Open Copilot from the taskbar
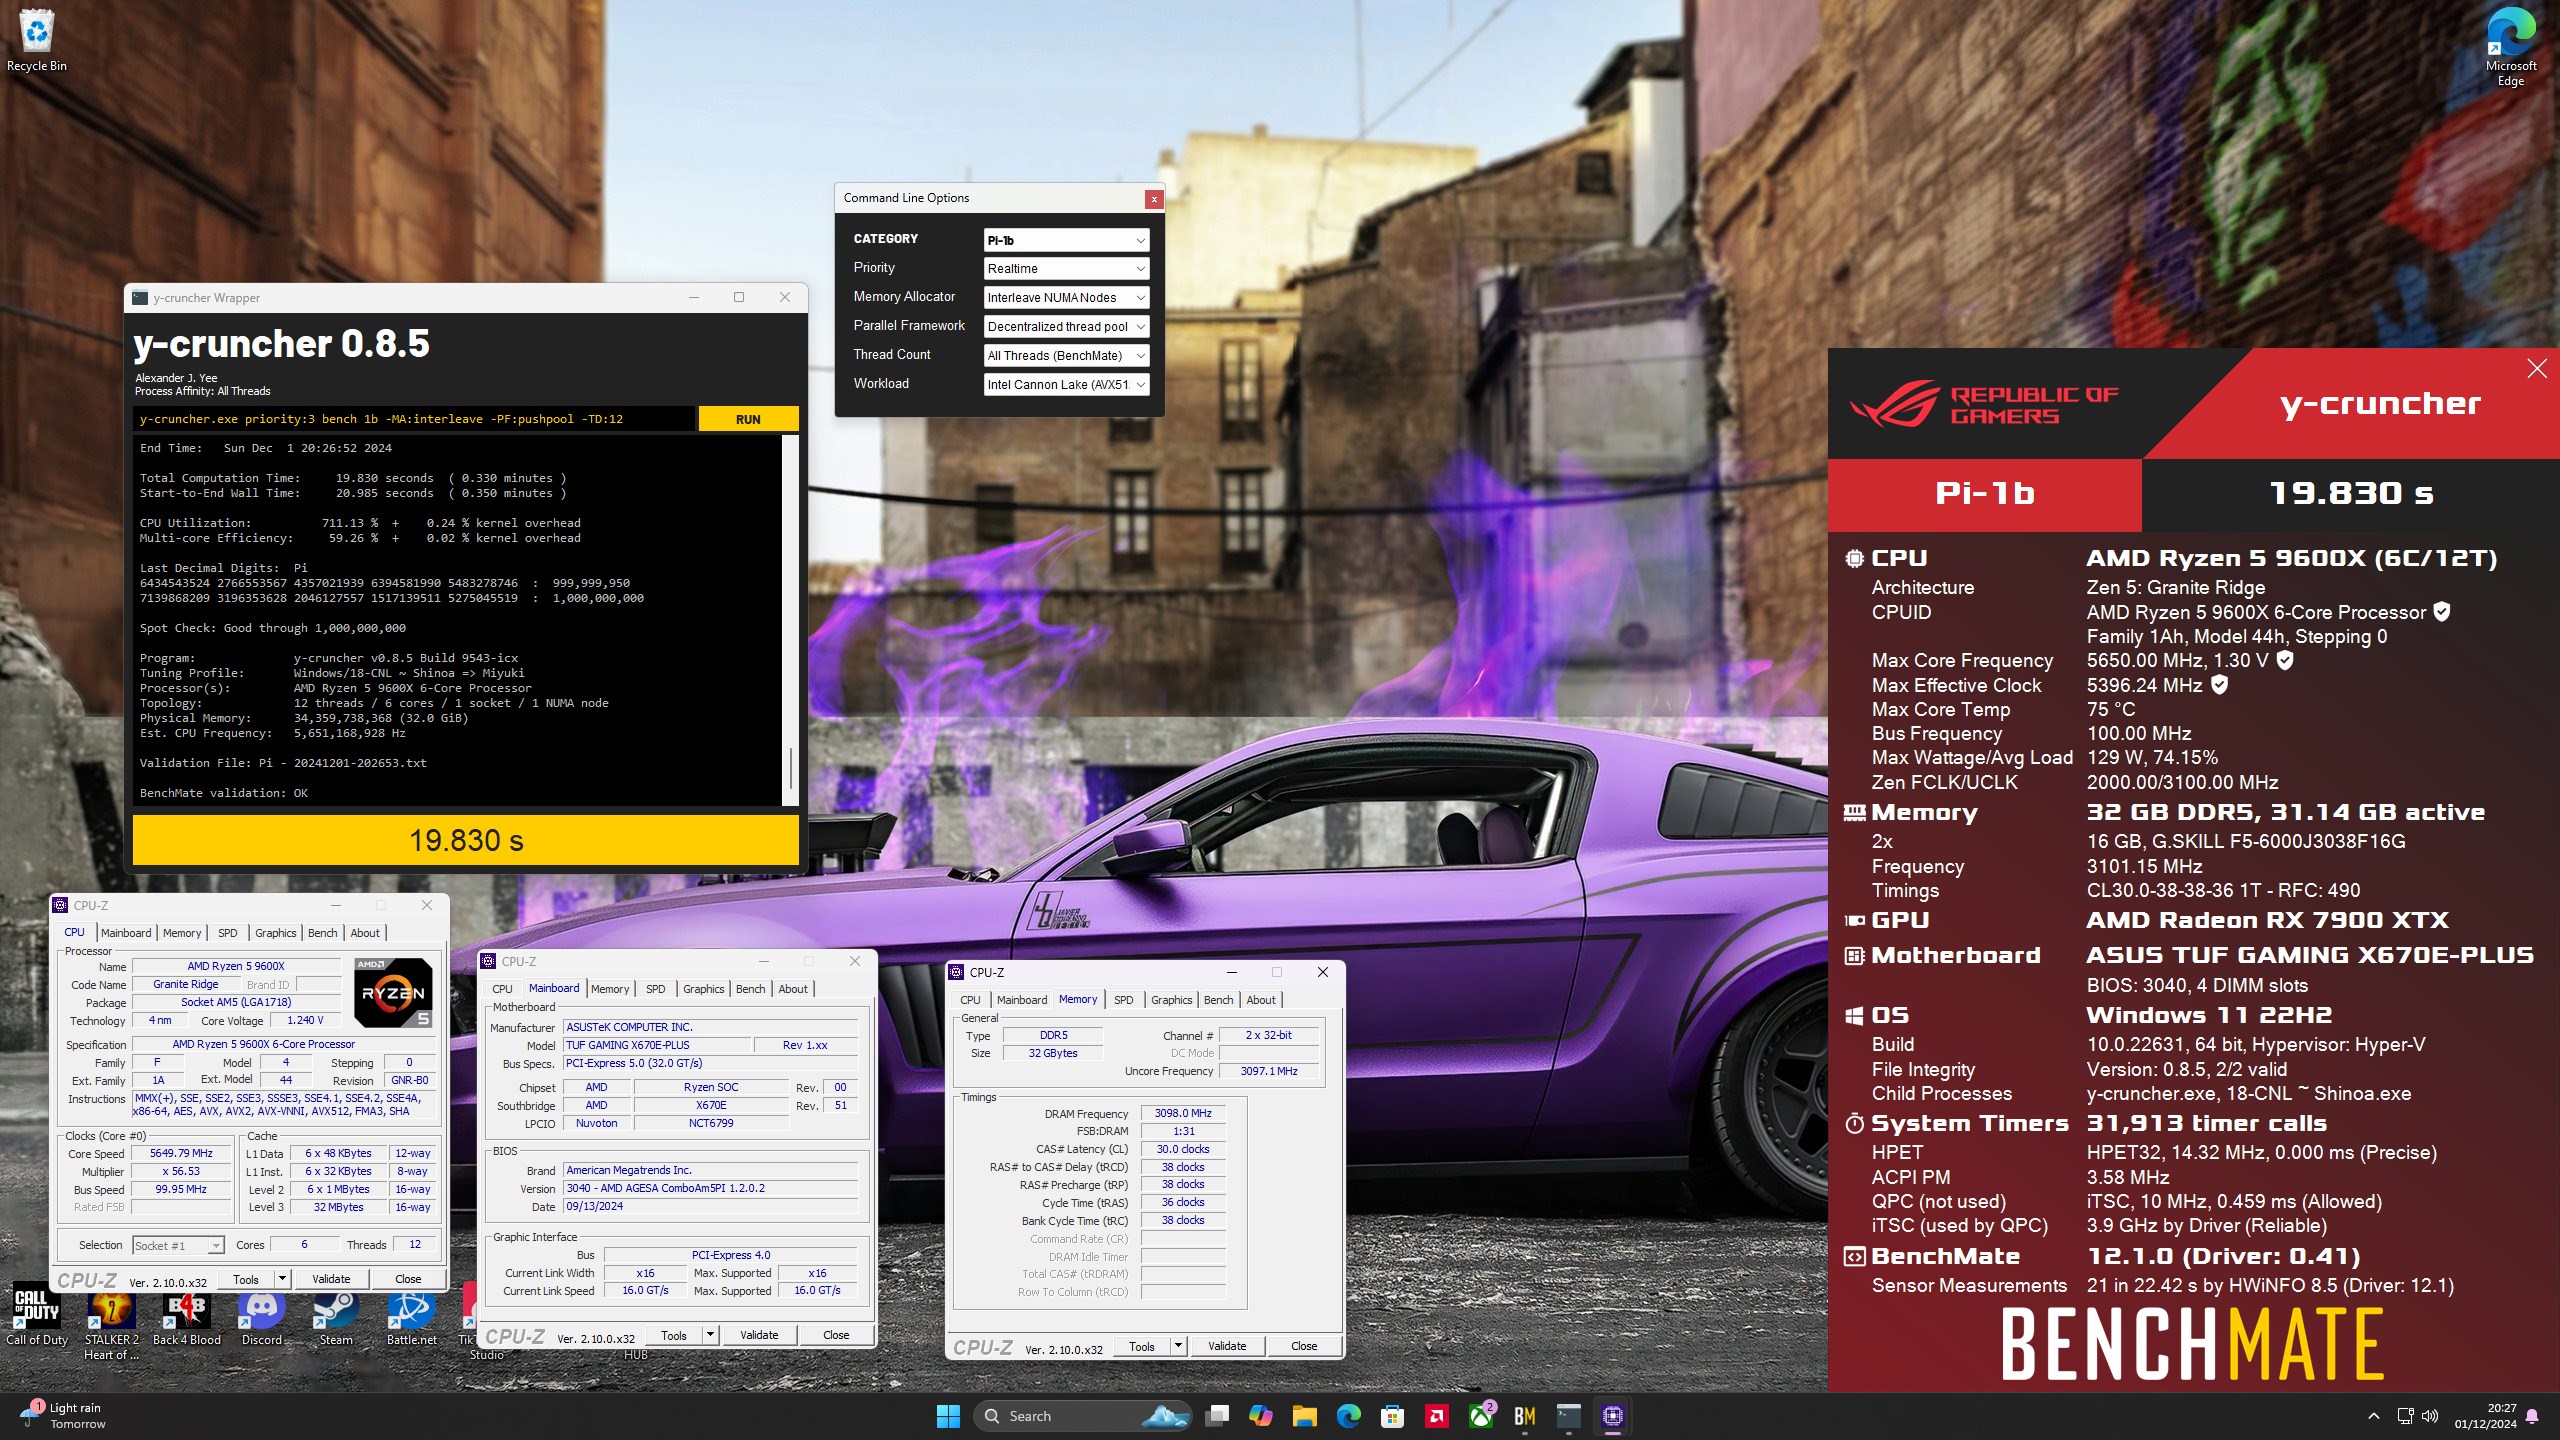Image resolution: width=2560 pixels, height=1440 pixels. pos(1260,1416)
